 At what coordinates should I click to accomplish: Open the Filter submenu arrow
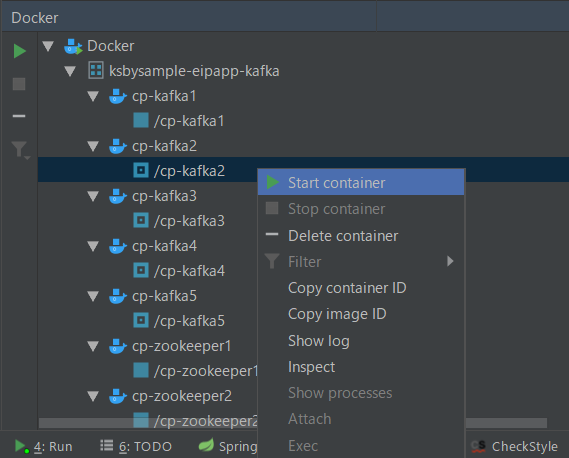[450, 261]
